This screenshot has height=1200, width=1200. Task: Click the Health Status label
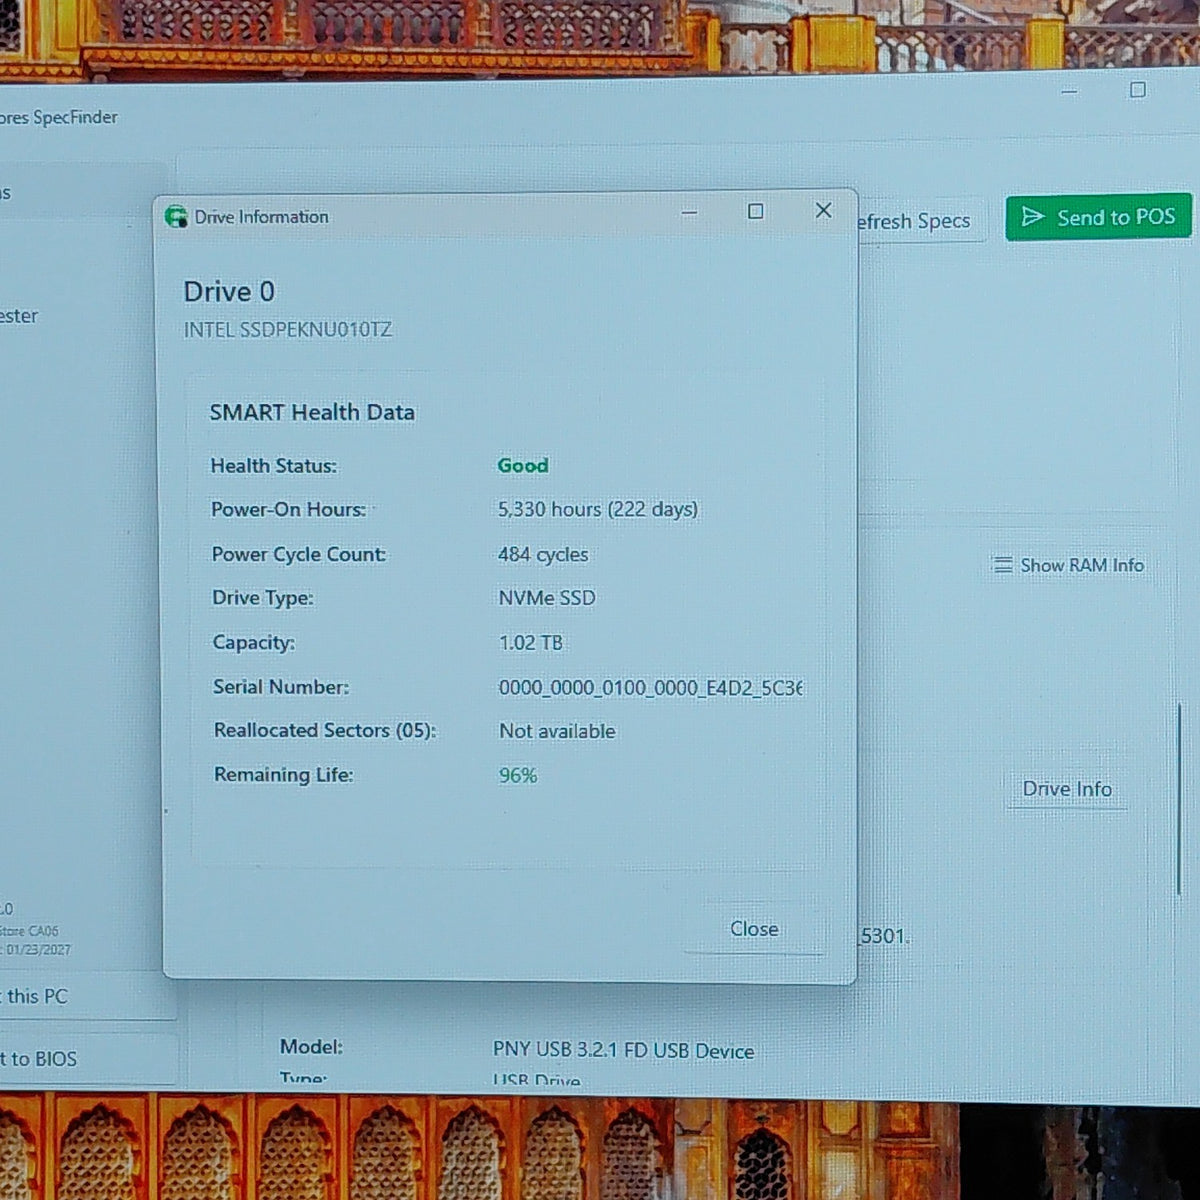pos(273,465)
